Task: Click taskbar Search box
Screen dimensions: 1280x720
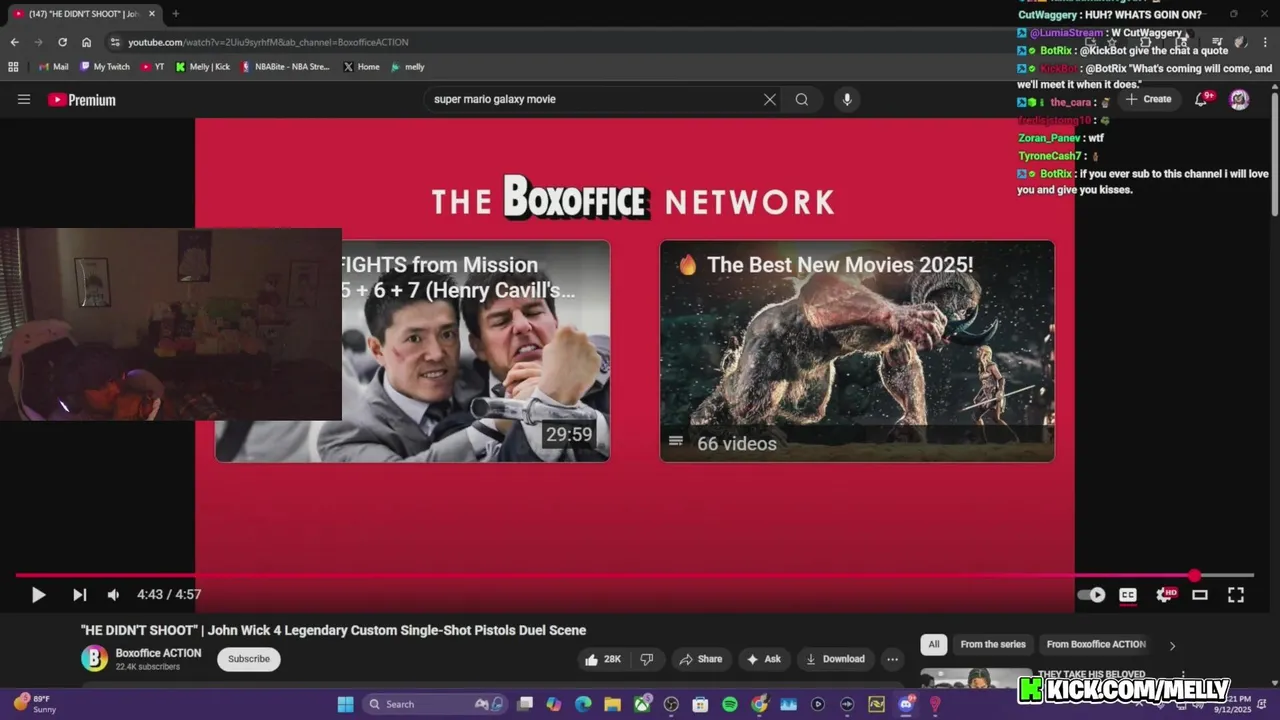Action: coord(435,704)
